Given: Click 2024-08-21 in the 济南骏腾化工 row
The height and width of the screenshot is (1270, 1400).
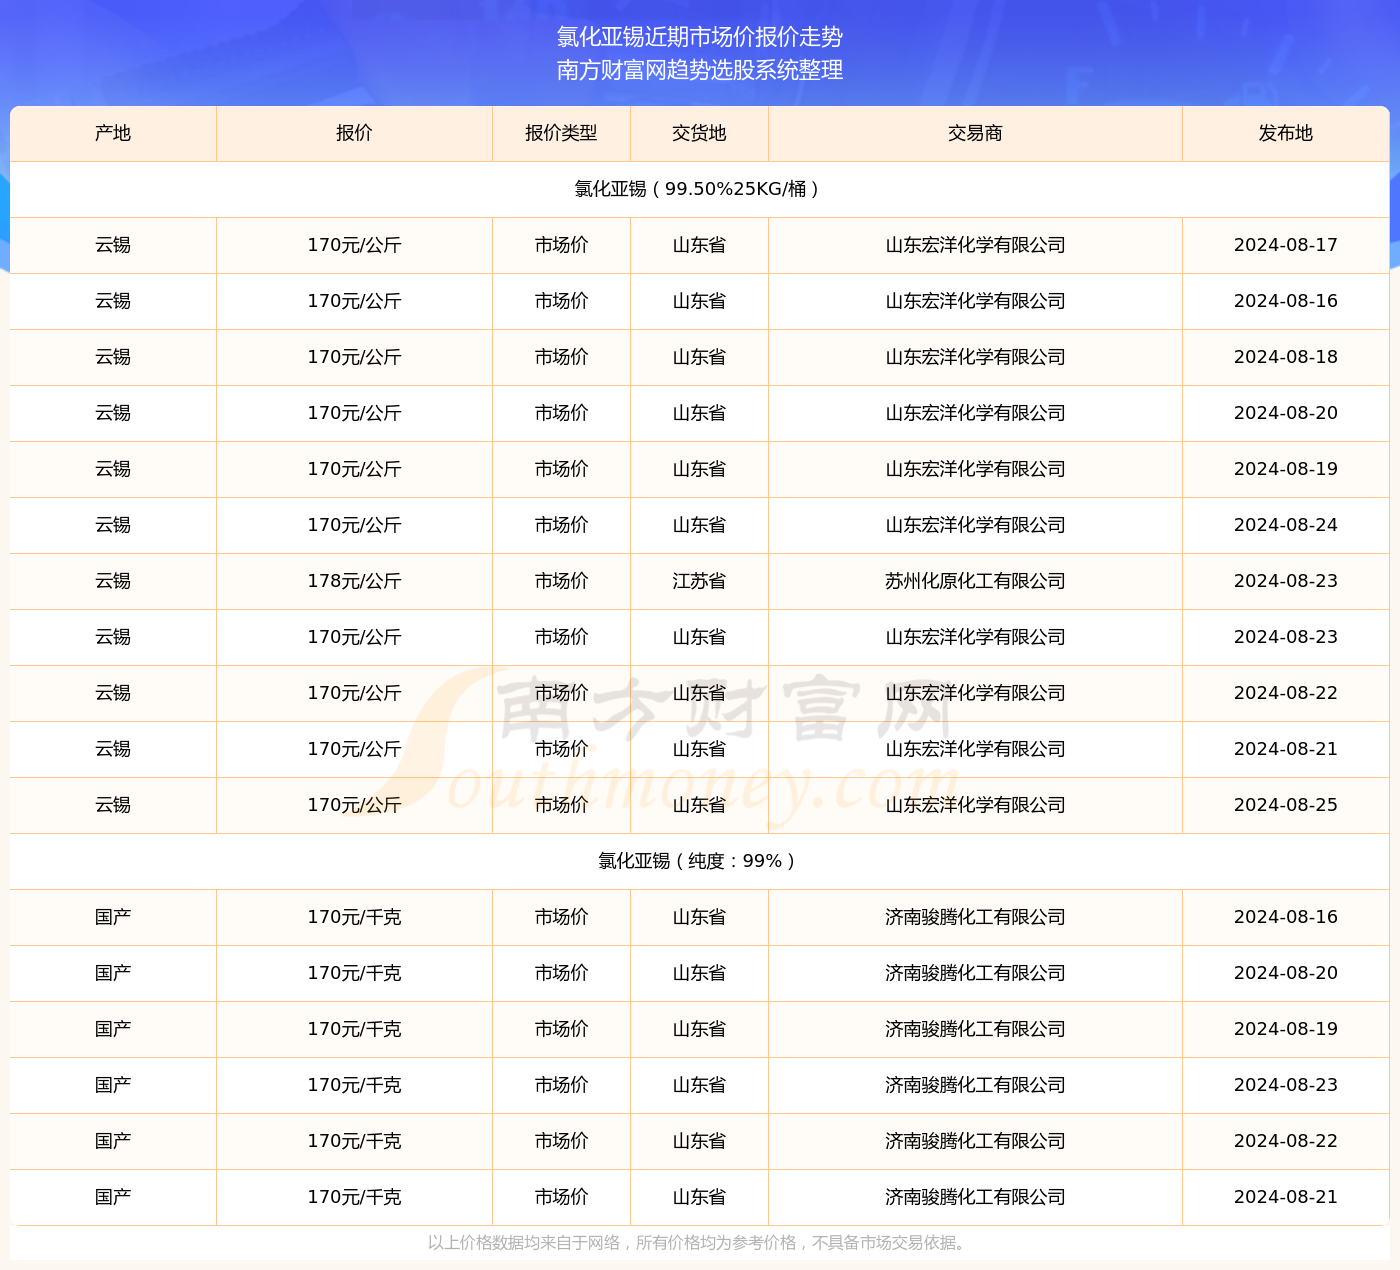Looking at the screenshot, I should point(1286,1197).
